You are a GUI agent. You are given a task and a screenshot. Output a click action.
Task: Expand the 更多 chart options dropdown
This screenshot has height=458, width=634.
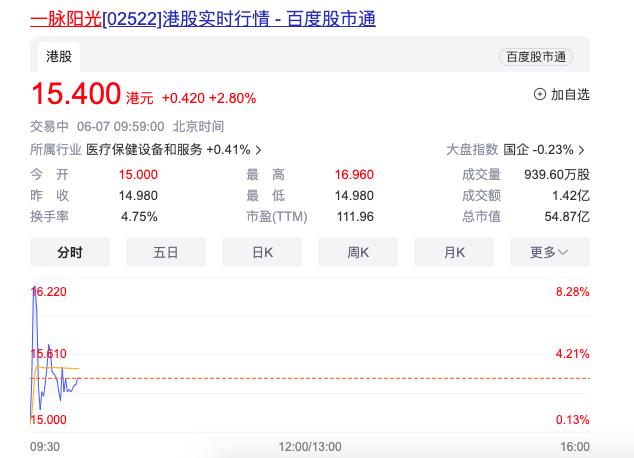tap(549, 252)
